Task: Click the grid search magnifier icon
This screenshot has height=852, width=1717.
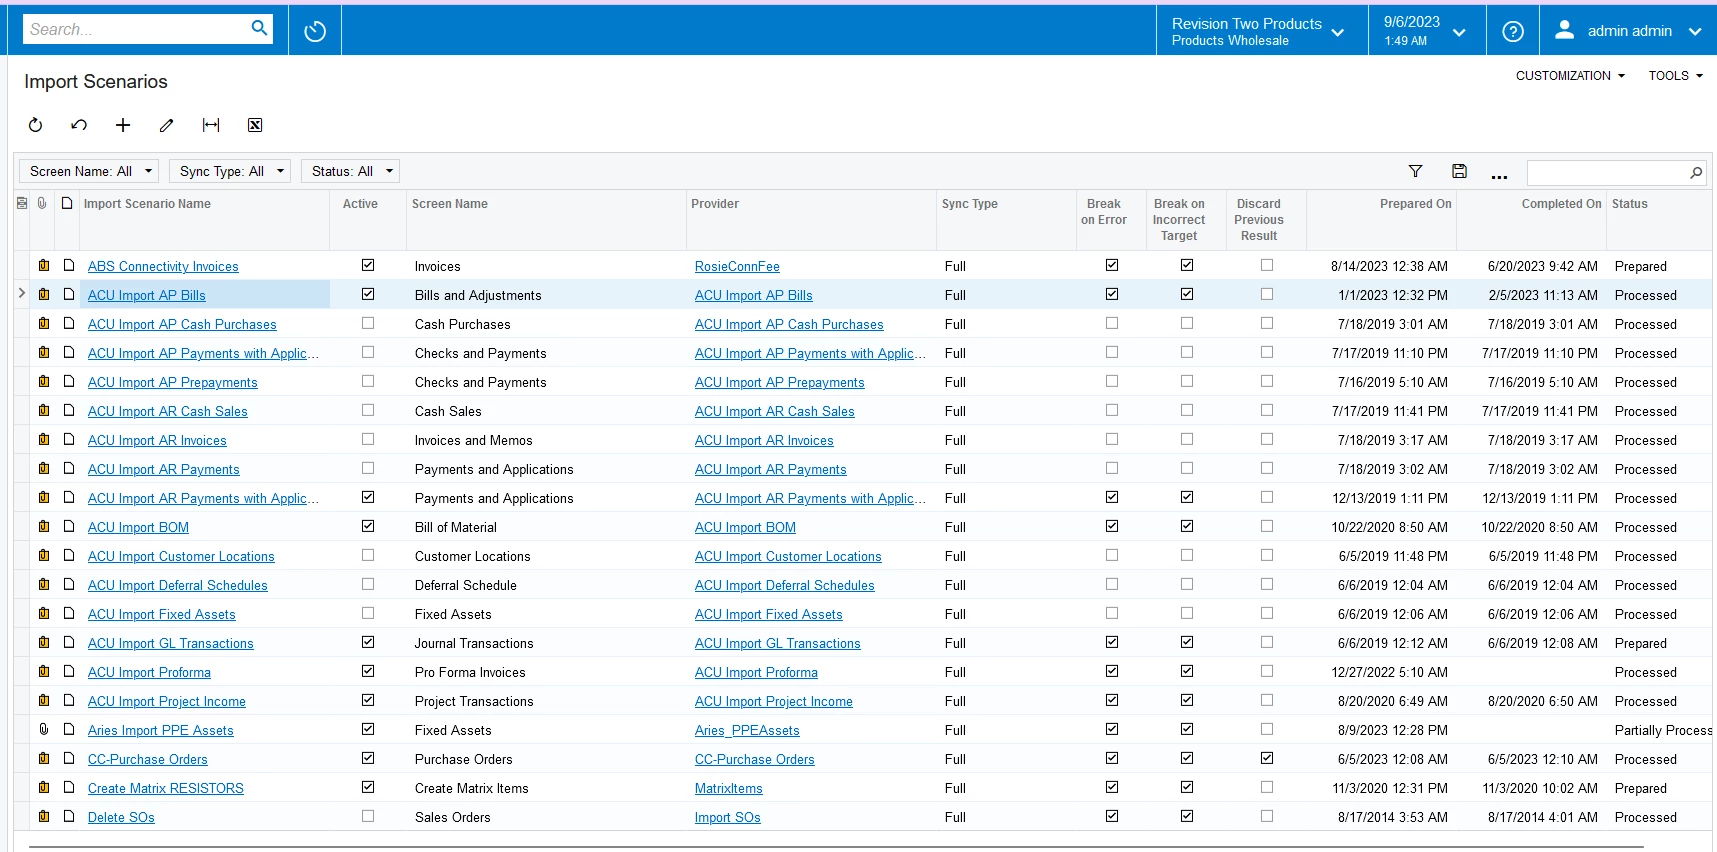Action: [x=1696, y=173]
